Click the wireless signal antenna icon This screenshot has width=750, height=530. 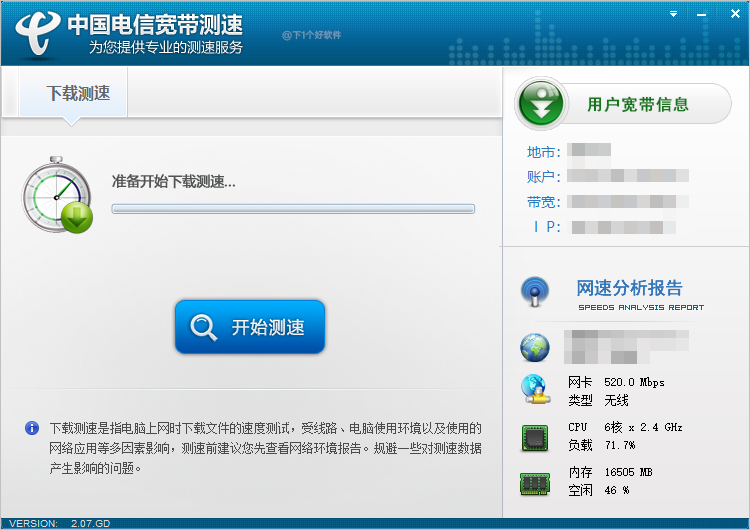(535, 291)
